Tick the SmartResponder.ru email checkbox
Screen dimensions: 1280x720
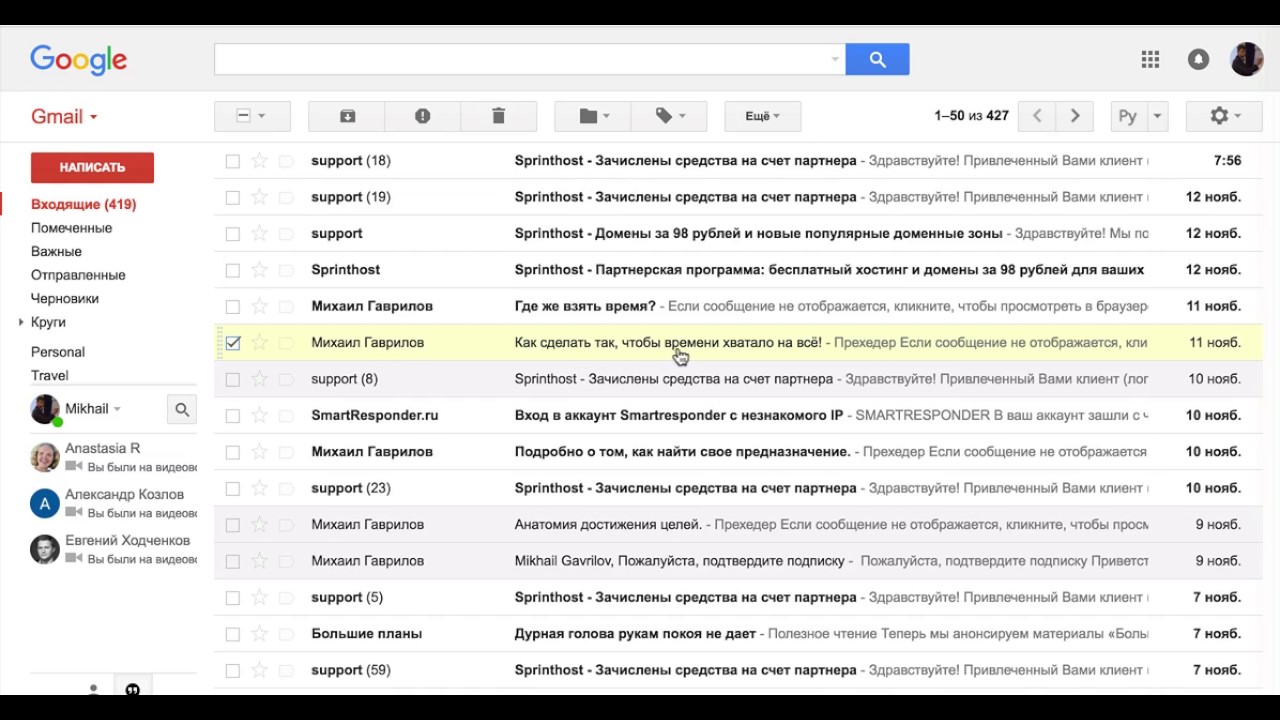pyautogui.click(x=233, y=415)
